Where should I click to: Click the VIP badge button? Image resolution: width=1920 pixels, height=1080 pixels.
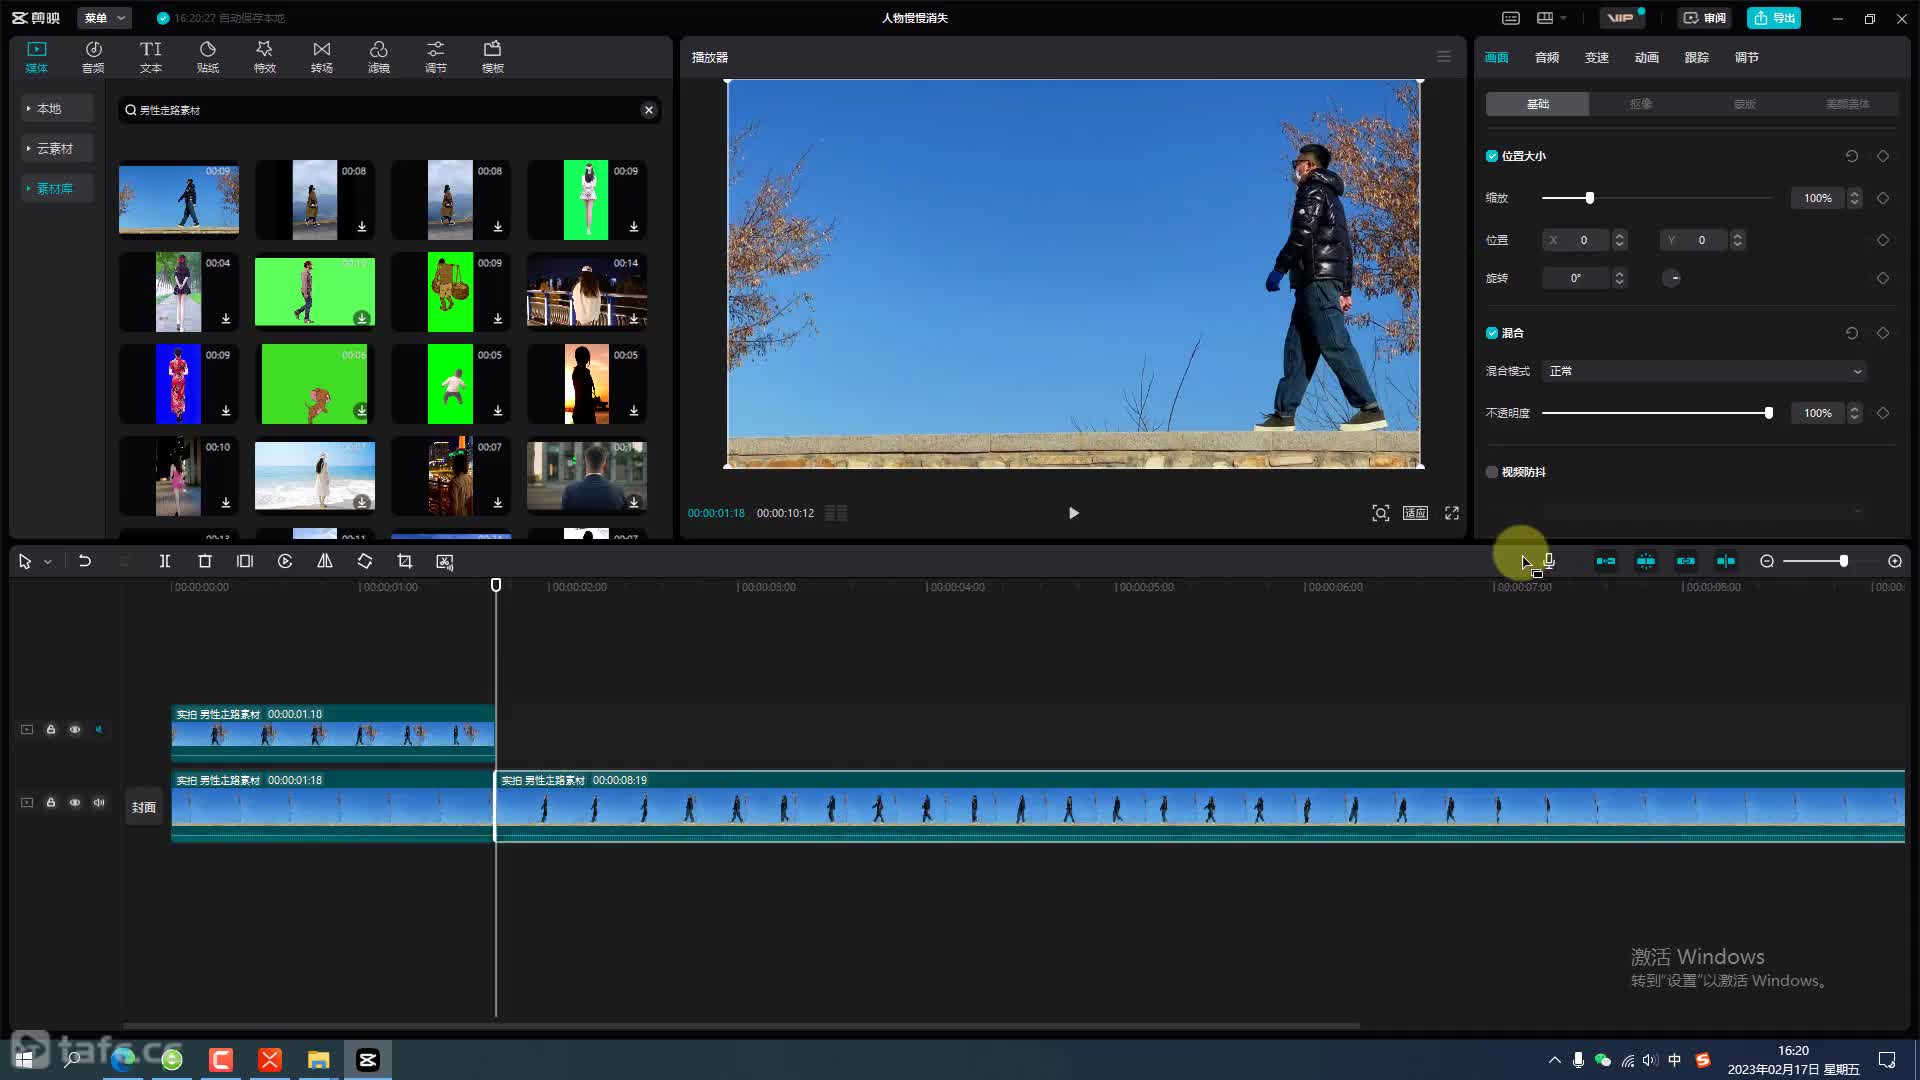point(1623,18)
